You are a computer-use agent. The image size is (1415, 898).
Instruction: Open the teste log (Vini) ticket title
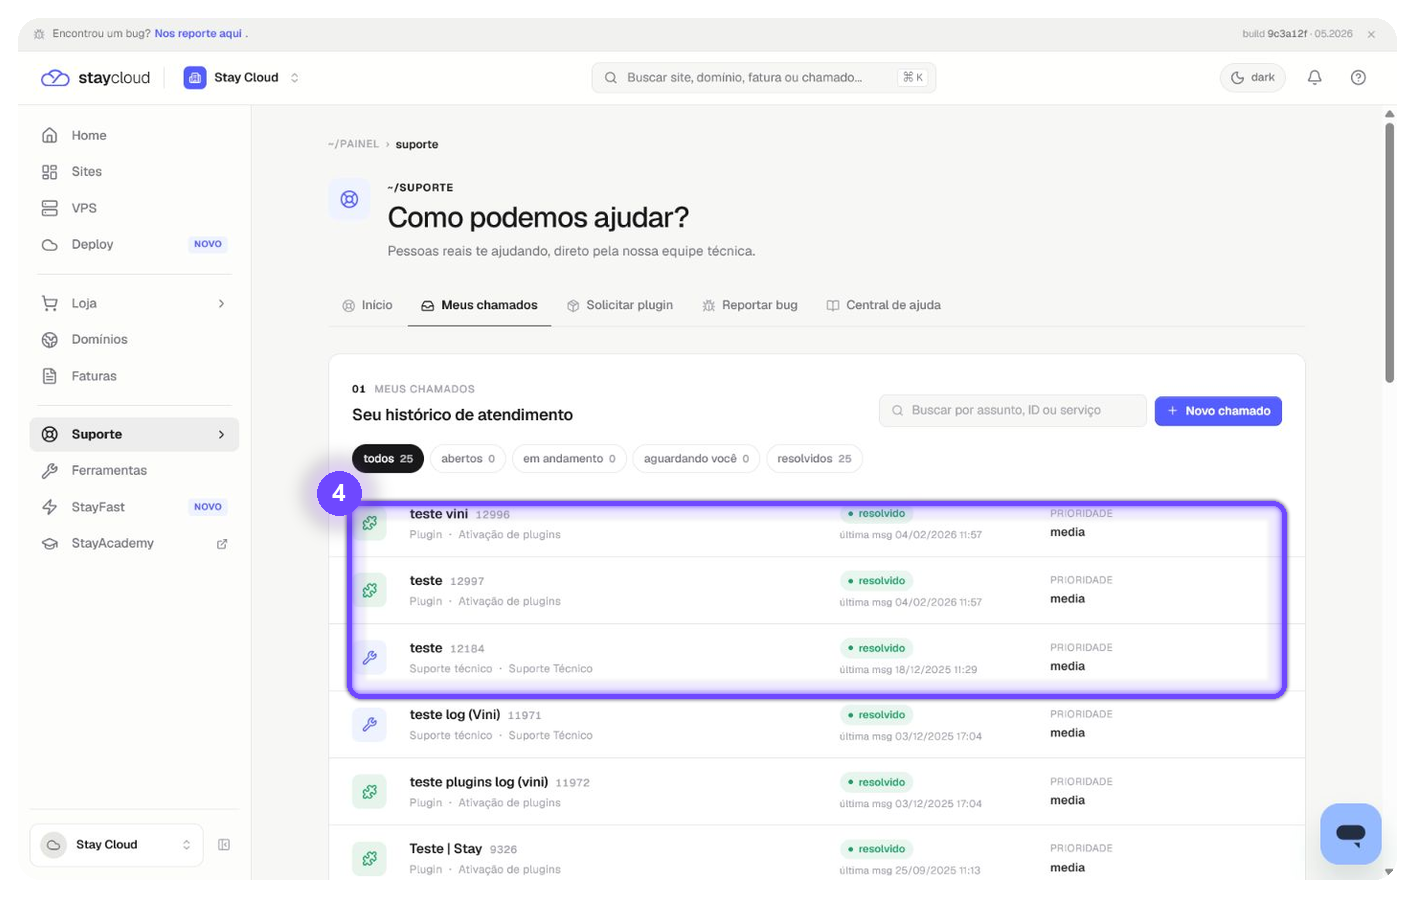[454, 715]
